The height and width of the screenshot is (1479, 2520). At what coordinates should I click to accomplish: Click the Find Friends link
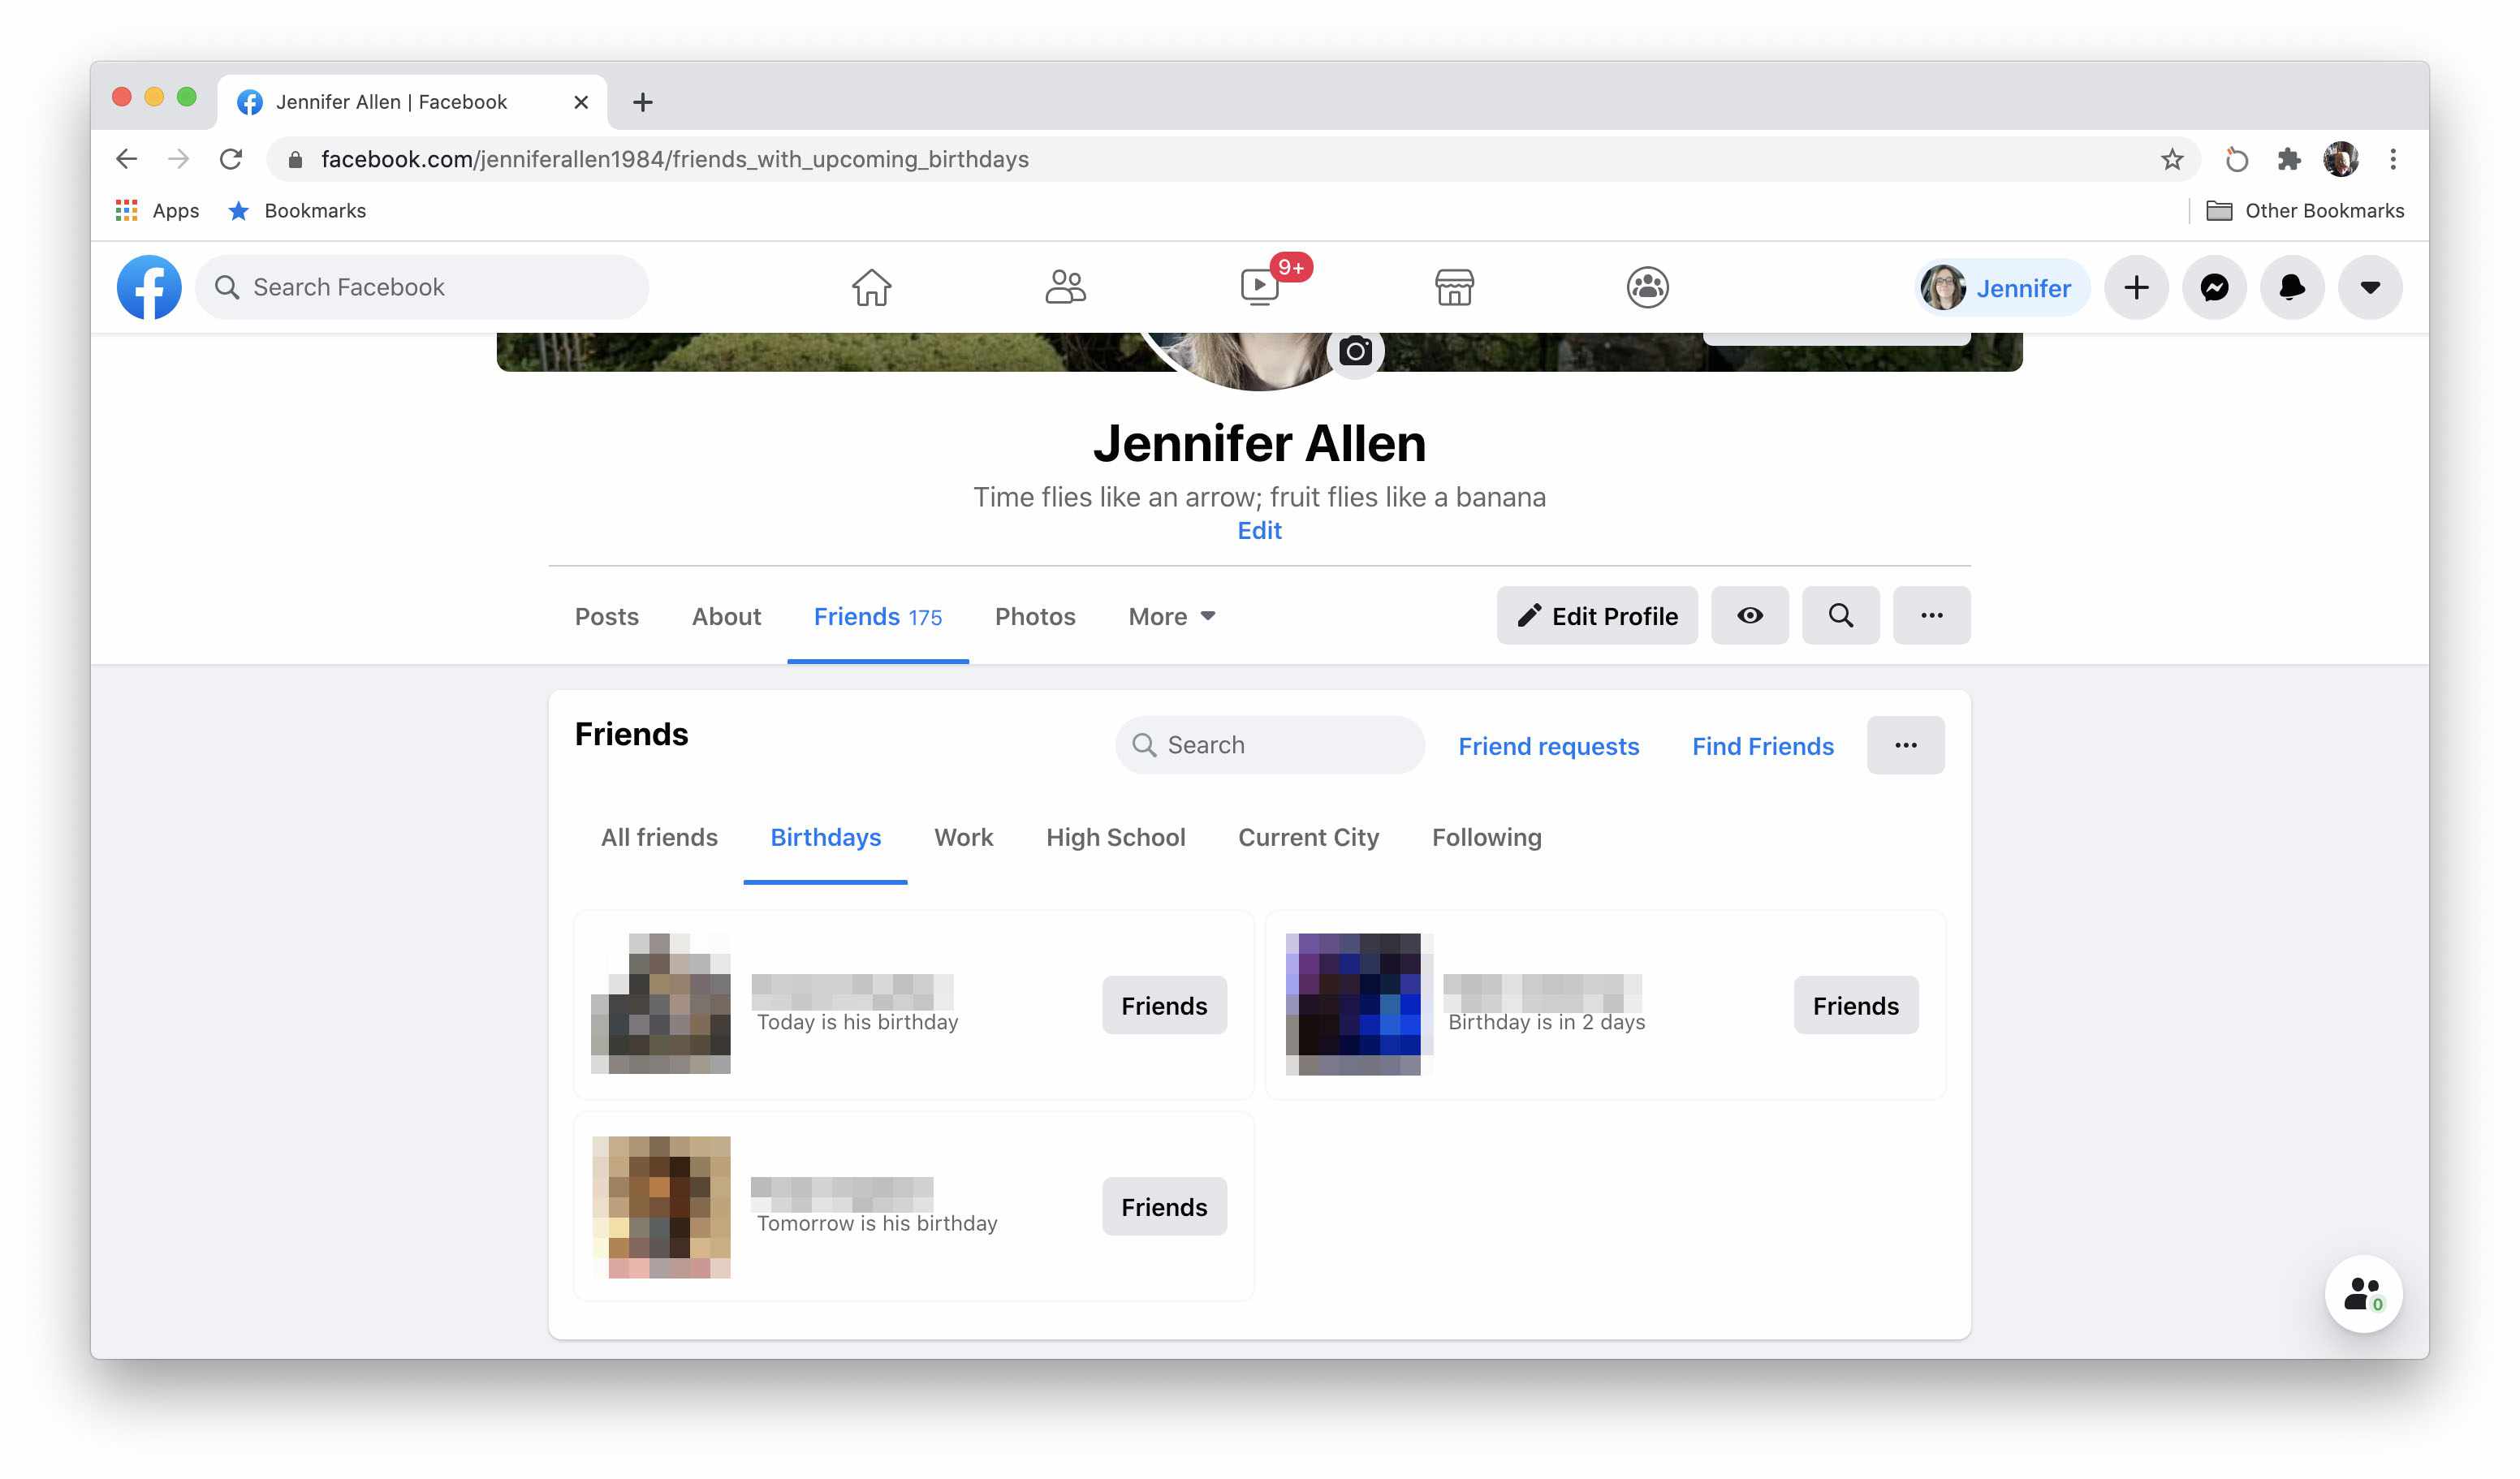tap(1763, 743)
